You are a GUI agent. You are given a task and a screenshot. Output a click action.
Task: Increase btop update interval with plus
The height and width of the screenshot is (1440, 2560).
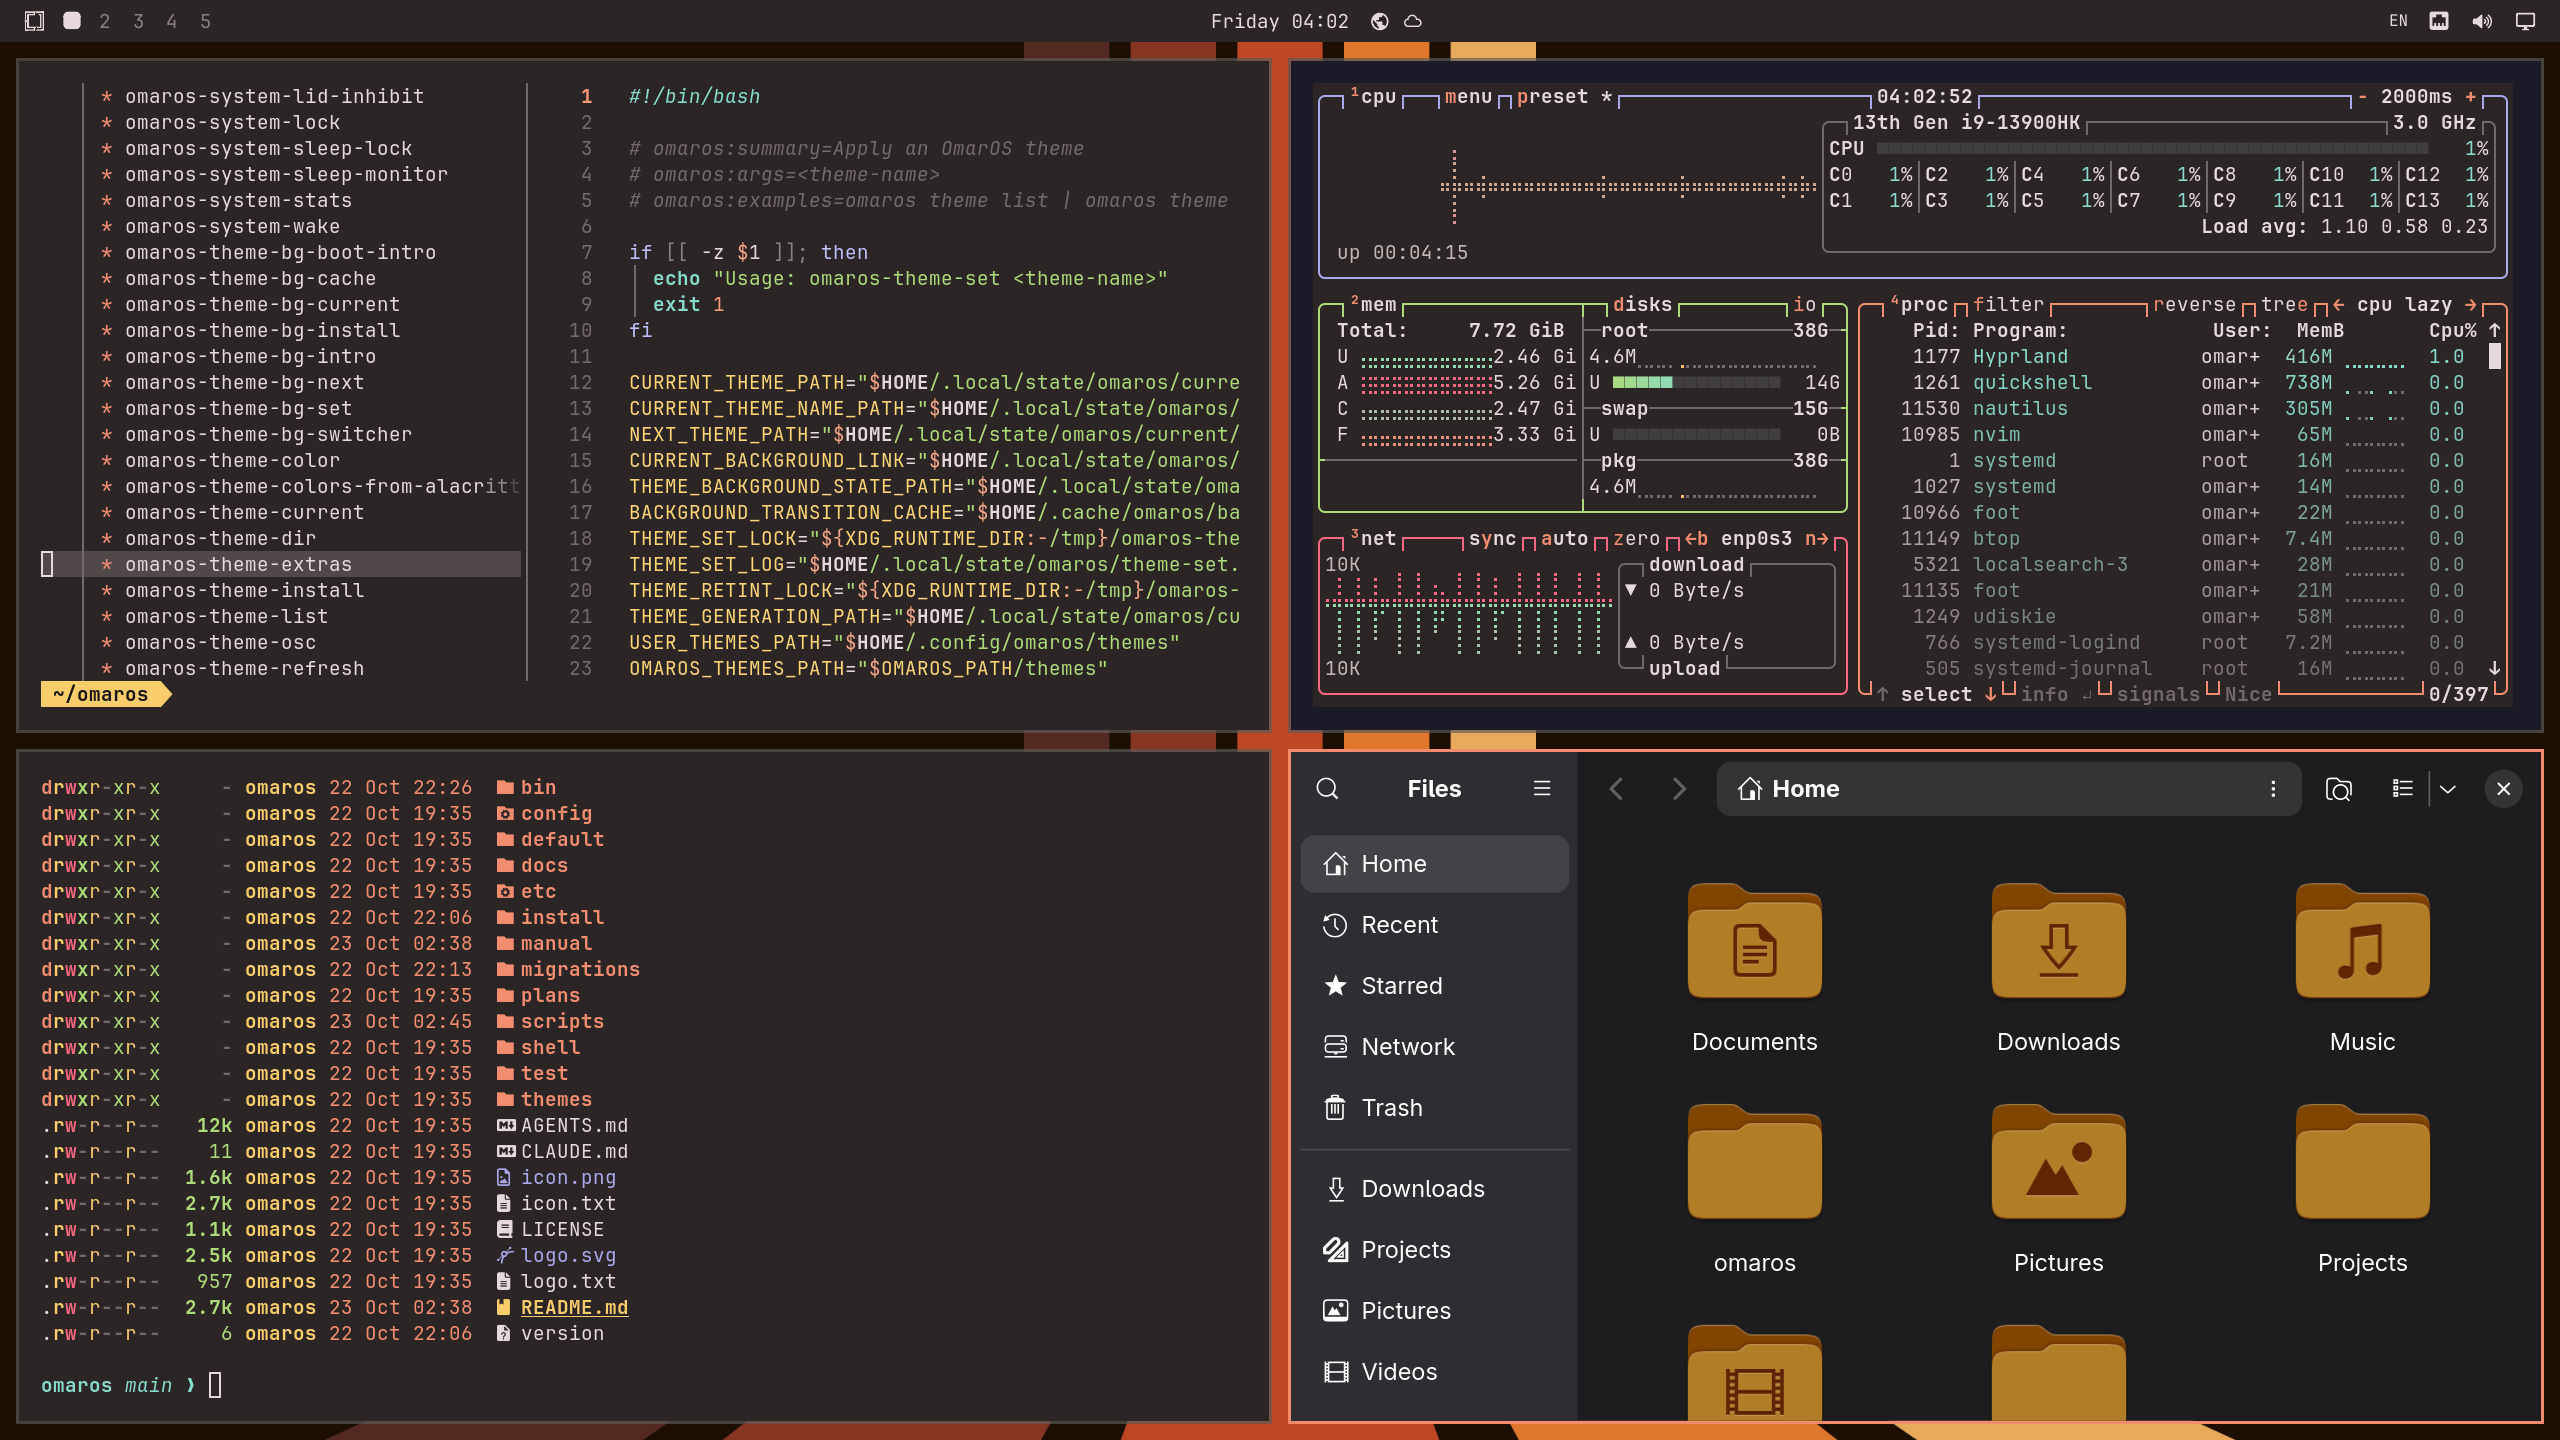click(x=2471, y=97)
